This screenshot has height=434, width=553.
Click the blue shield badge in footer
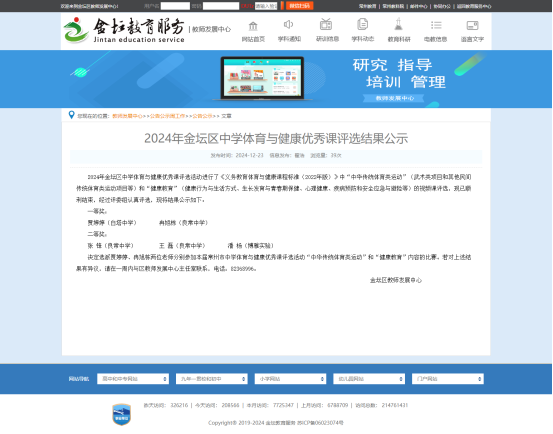click(x=122, y=414)
